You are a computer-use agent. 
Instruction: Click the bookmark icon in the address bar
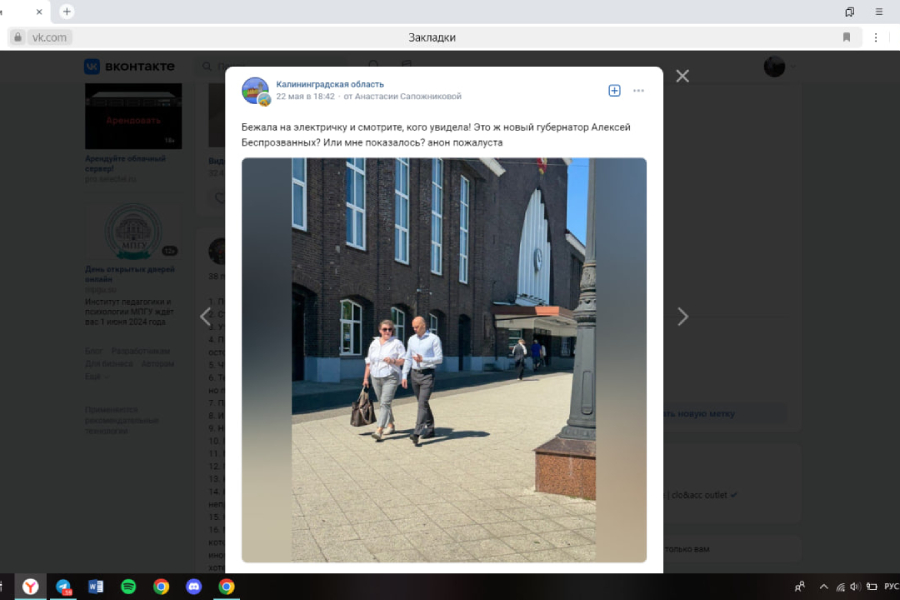coord(846,37)
